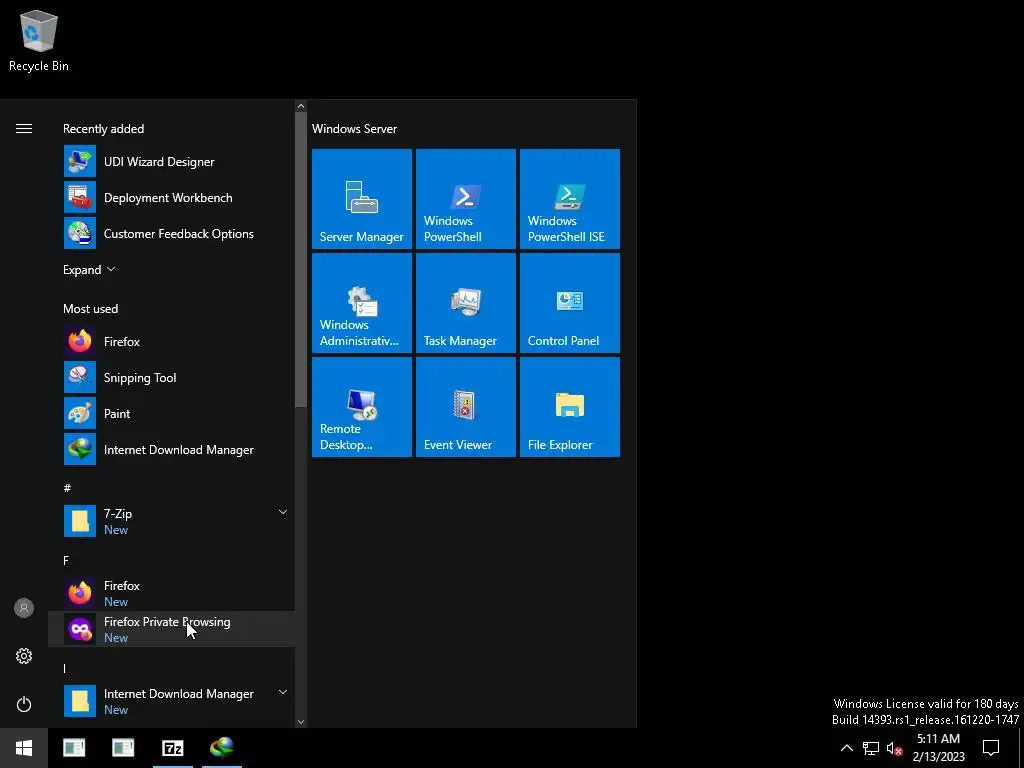Click scroll down arrow of app list
The image size is (1024, 768).
[x=300, y=722]
